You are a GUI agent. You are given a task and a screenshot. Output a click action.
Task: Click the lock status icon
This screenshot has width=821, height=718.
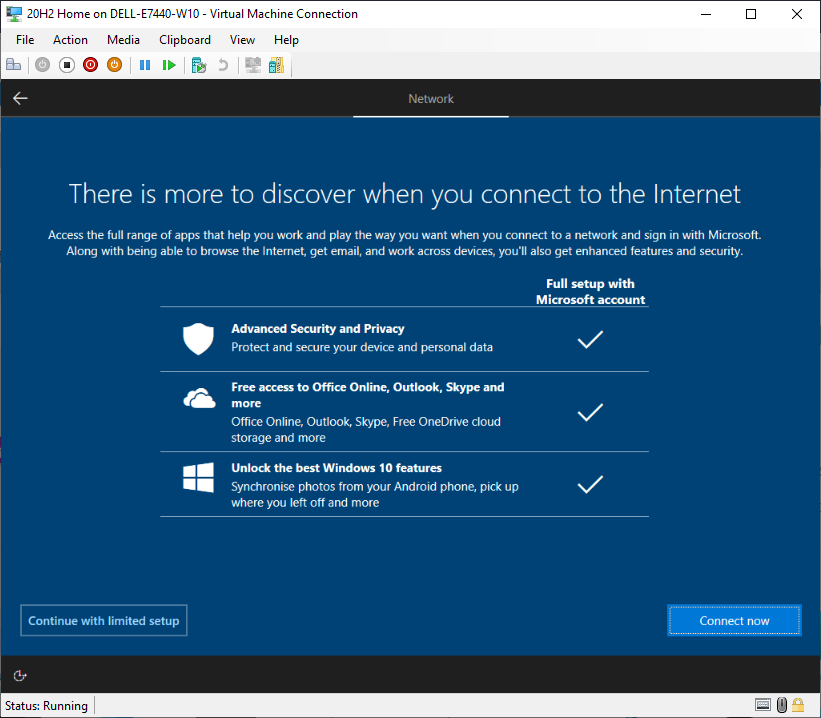pos(798,705)
